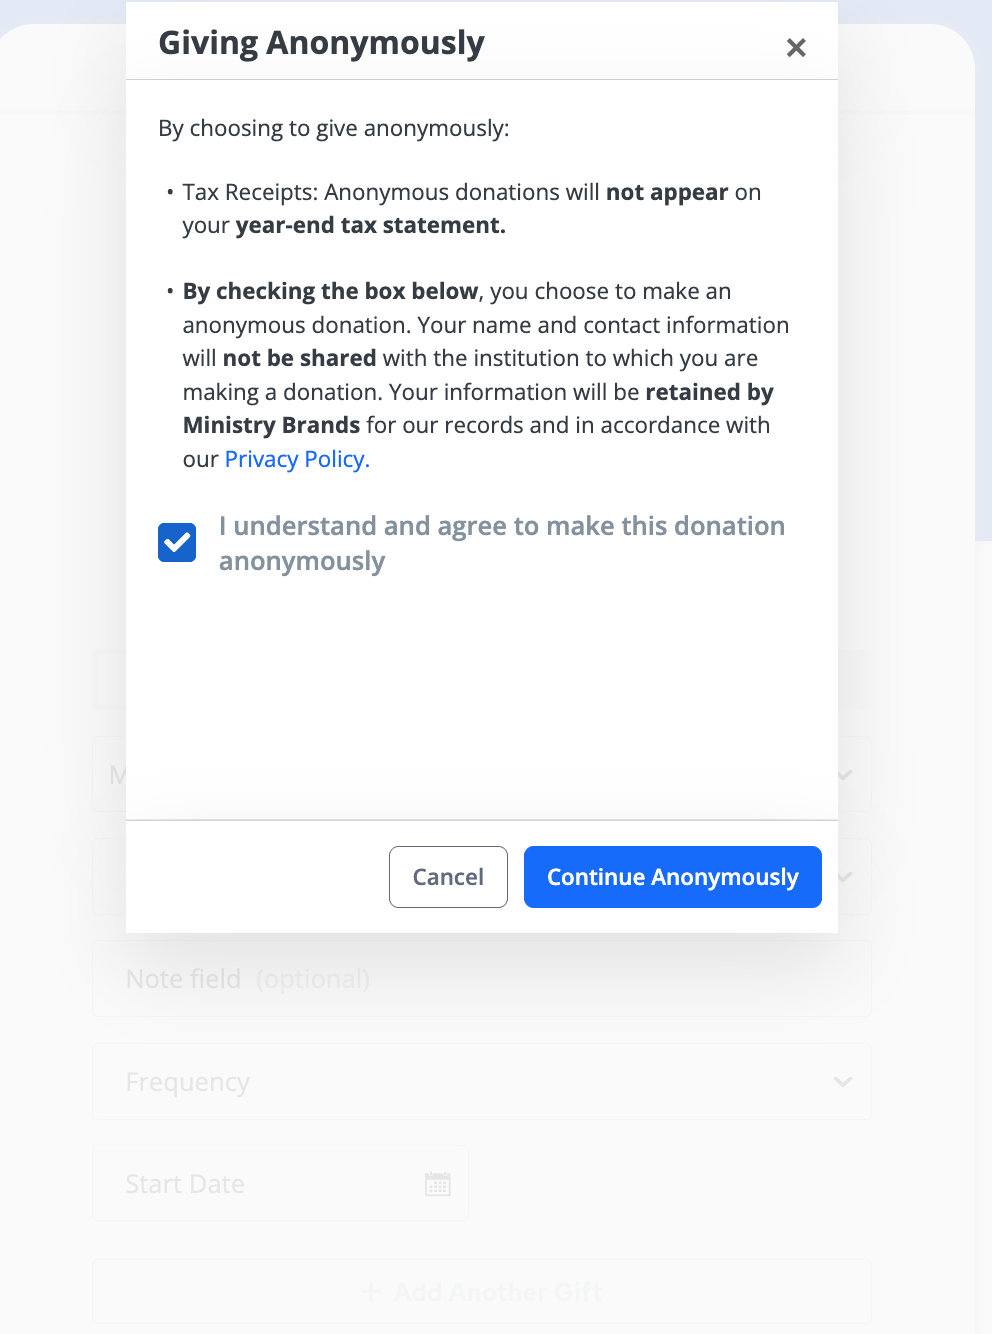The image size is (992, 1334).
Task: Uncheck the anonymous donation agreement checkbox
Action: click(177, 543)
